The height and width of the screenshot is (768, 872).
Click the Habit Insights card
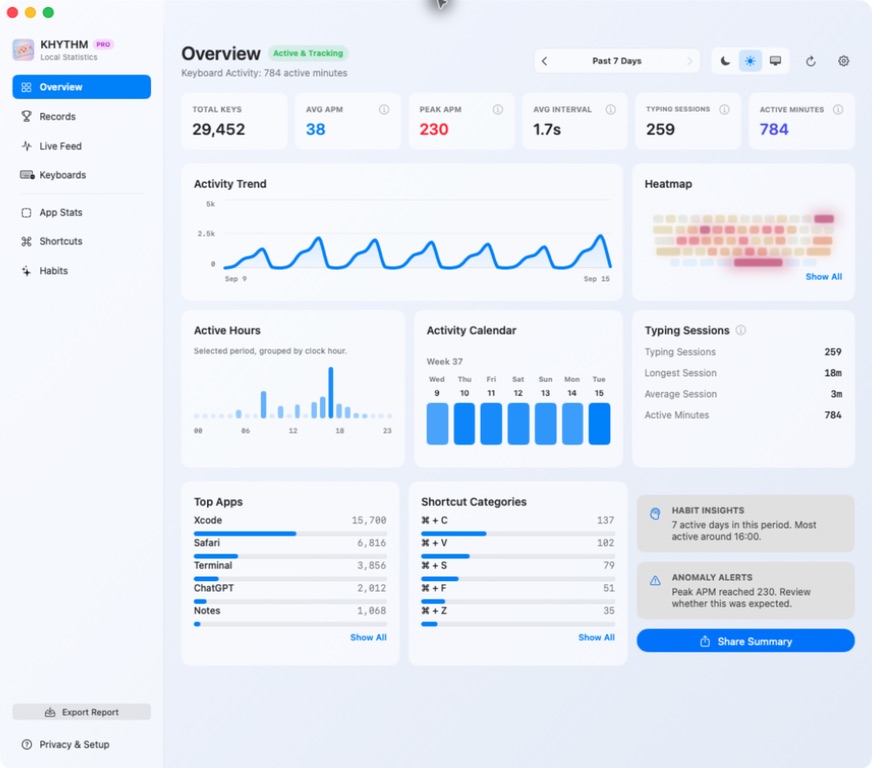(x=745, y=523)
